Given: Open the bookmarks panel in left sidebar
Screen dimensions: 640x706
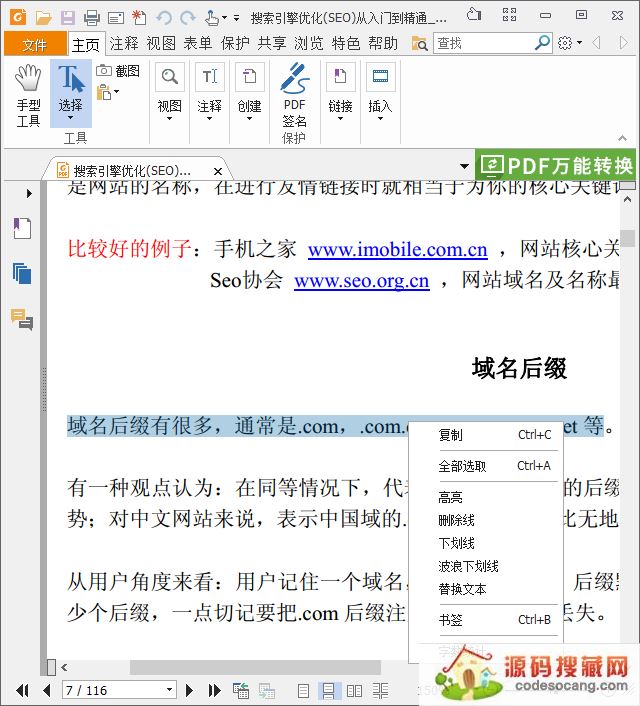Looking at the screenshot, I should pyautogui.click(x=22, y=229).
